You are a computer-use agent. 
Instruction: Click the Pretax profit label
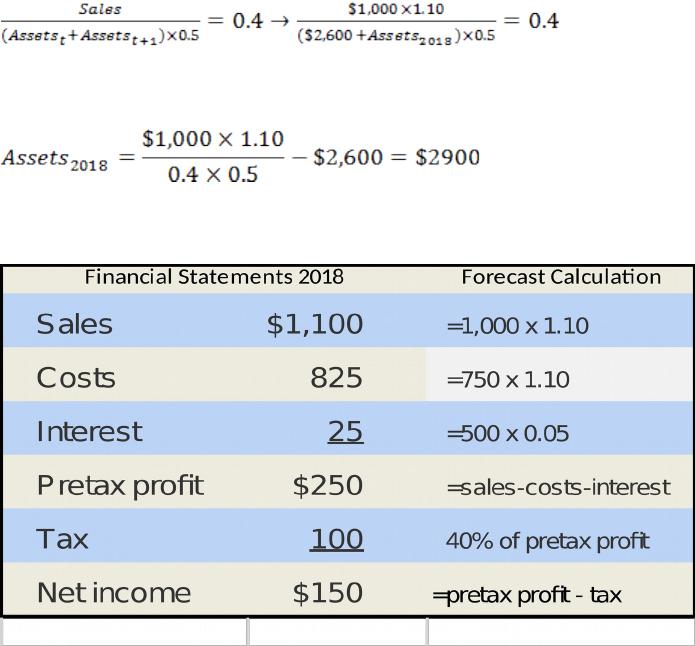(x=120, y=486)
